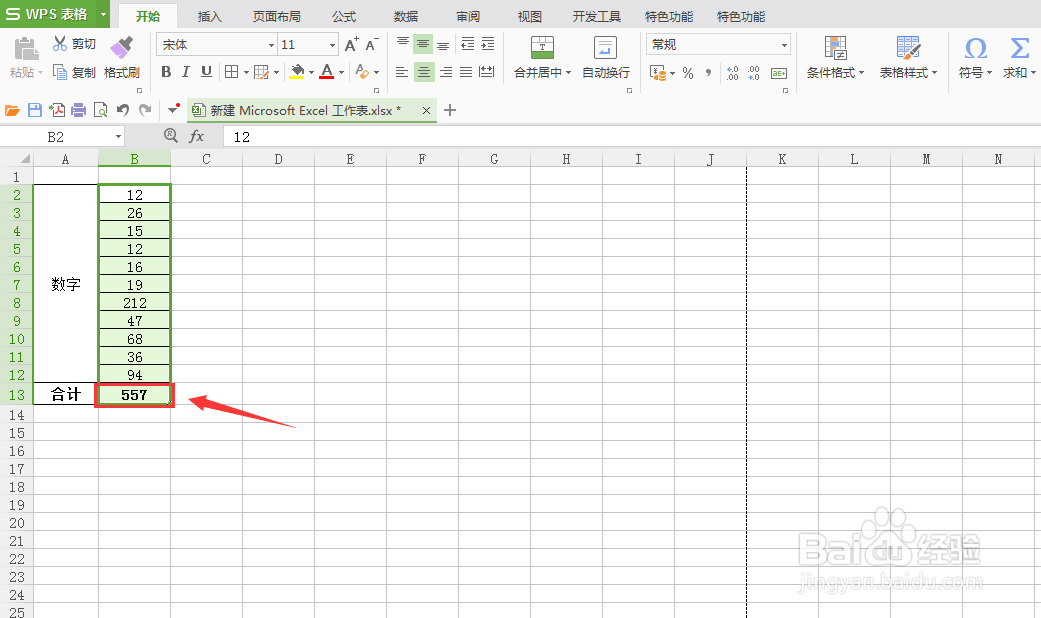Viewport: 1041px width, 618px height.
Task: Open the Name Box dropdown arrow
Action: (118, 137)
